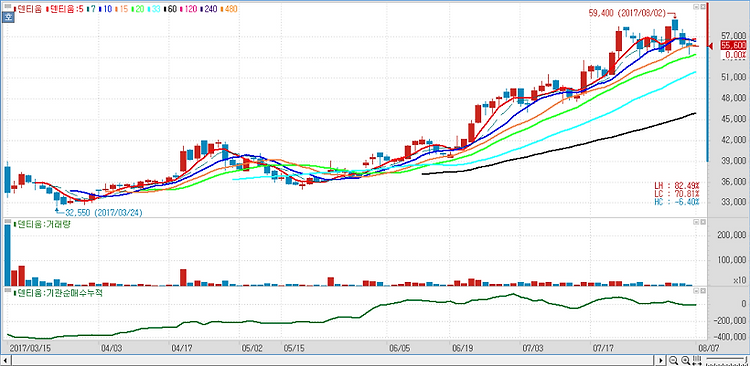750x366 pixels.
Task: Click the tall first volume bar
Action: click(7, 255)
